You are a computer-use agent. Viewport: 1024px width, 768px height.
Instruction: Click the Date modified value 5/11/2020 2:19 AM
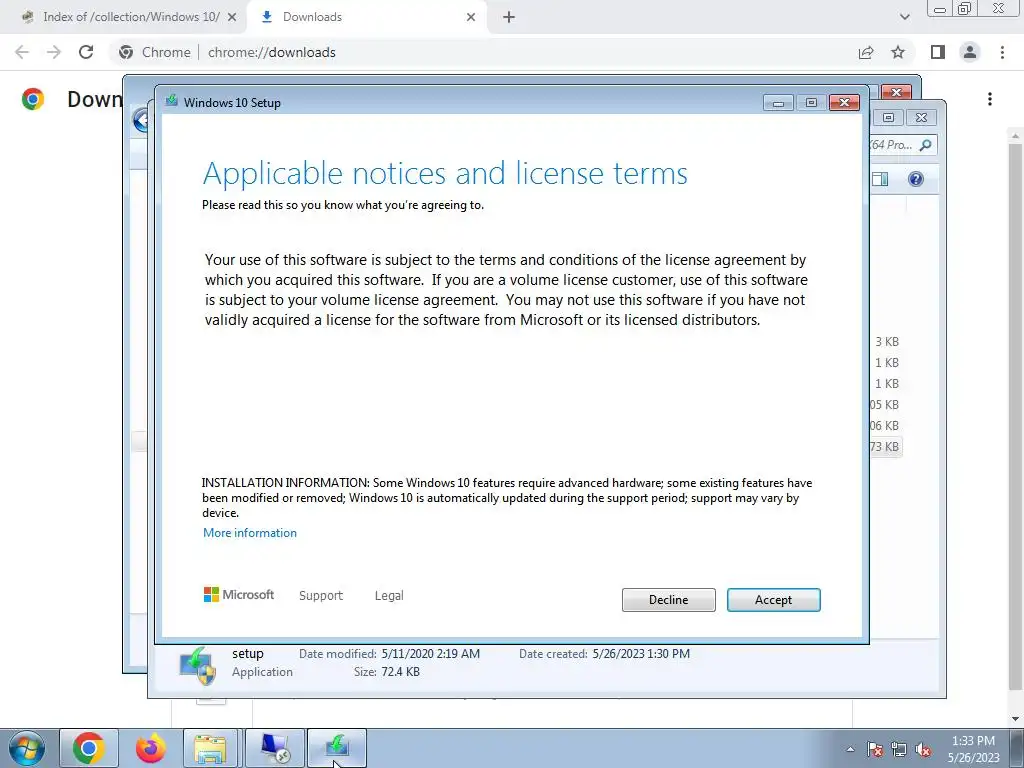click(430, 654)
